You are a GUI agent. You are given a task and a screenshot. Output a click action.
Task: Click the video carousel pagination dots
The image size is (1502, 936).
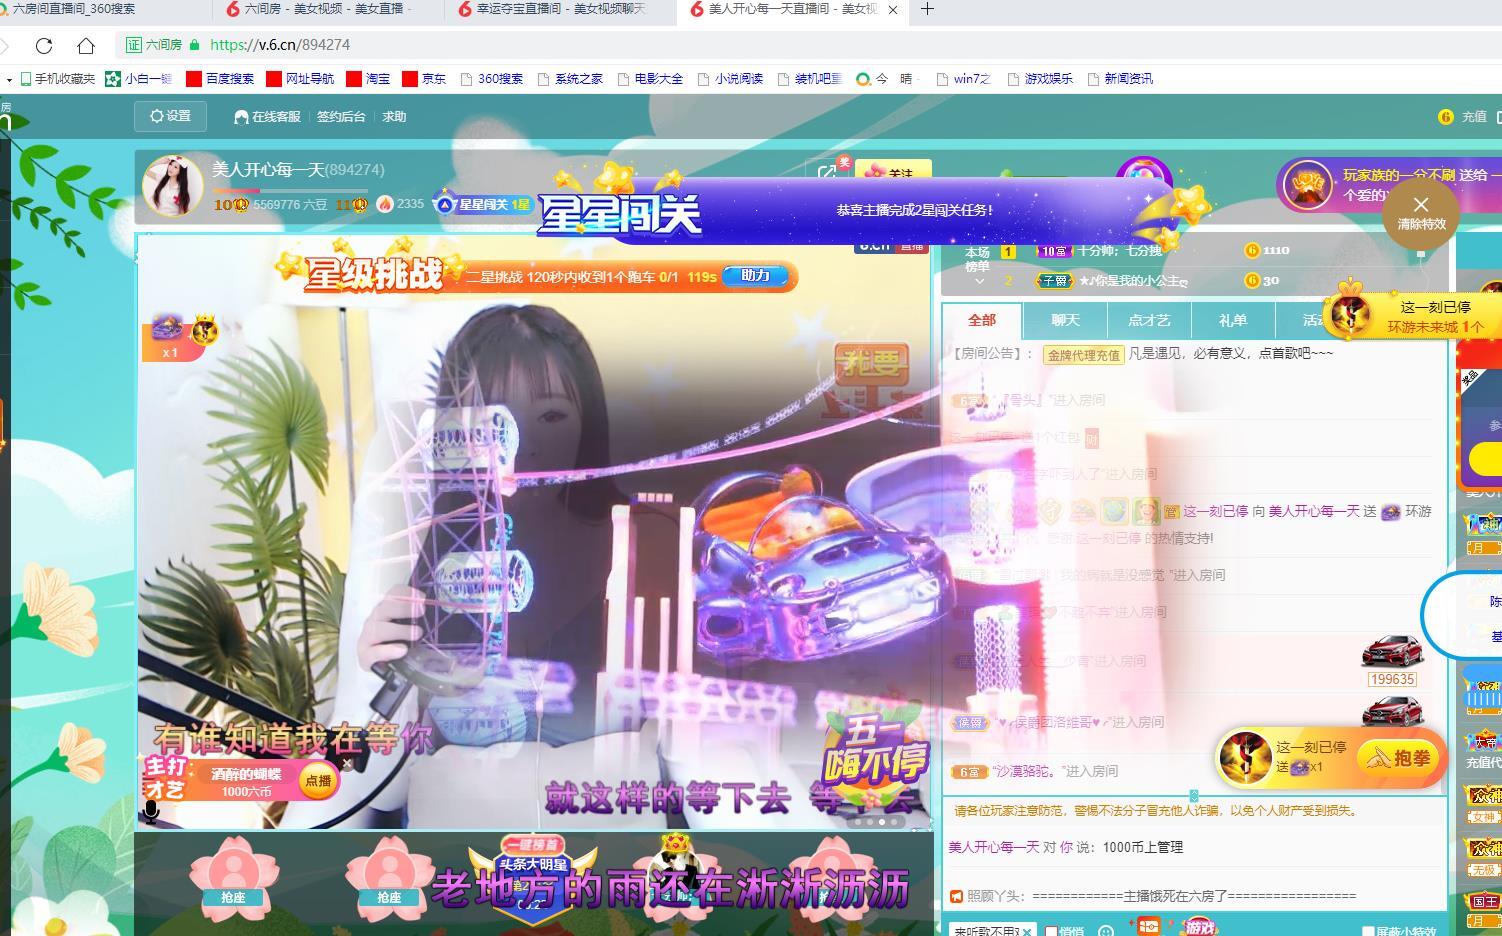coord(875,822)
